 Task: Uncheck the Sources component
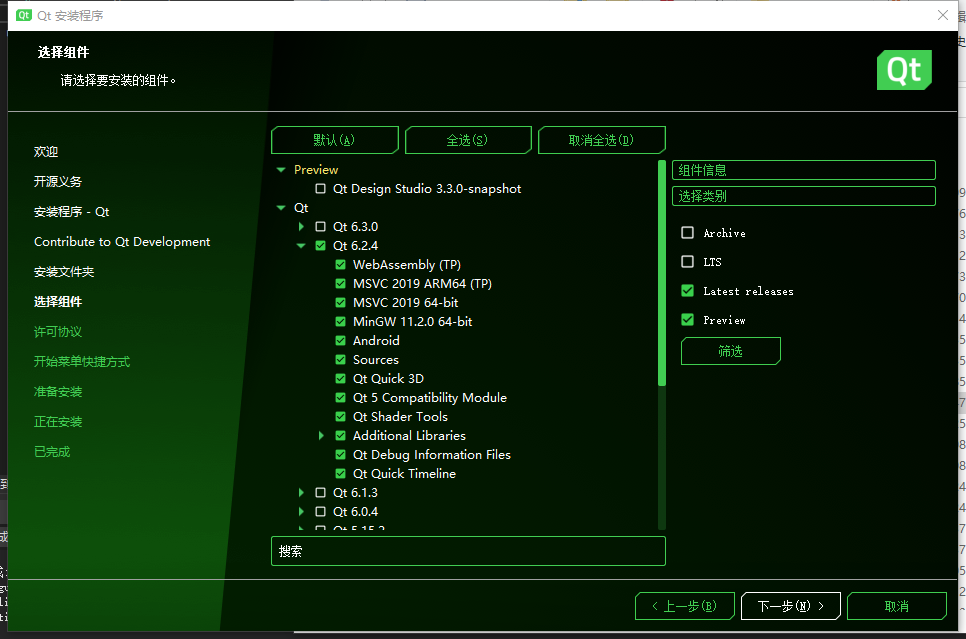pyautogui.click(x=340, y=360)
